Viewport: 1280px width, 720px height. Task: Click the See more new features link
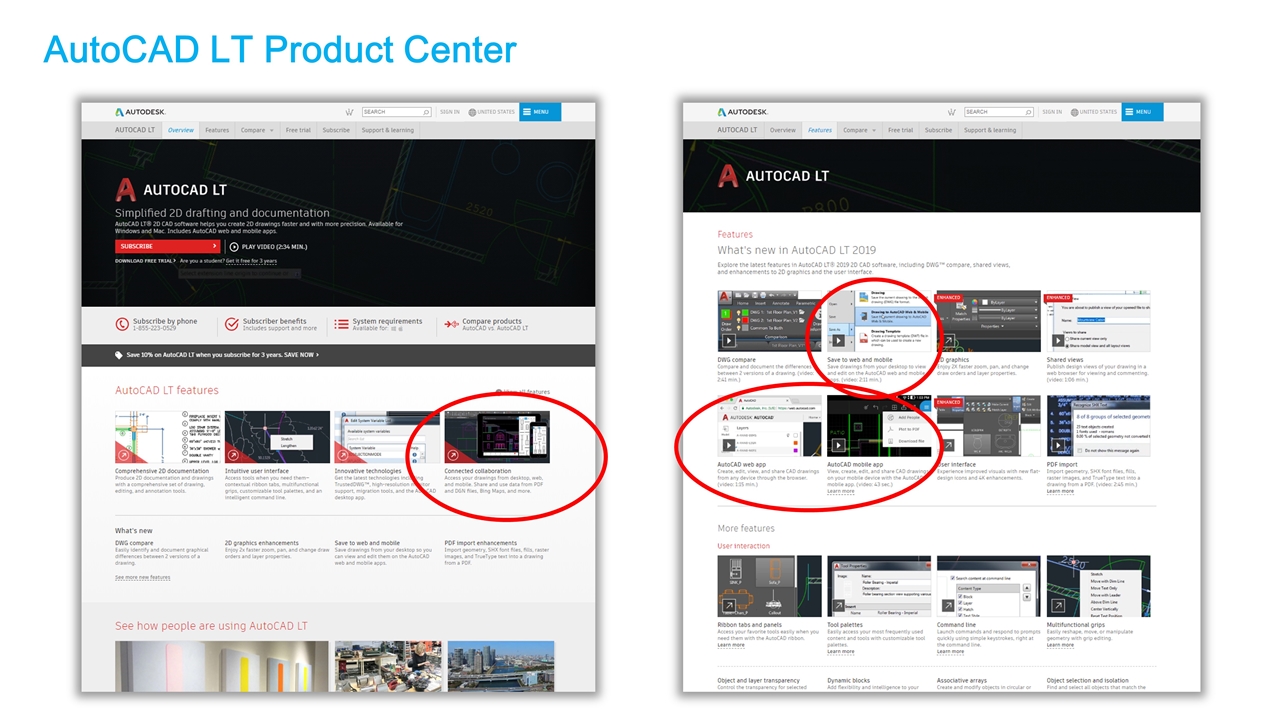(x=142, y=577)
